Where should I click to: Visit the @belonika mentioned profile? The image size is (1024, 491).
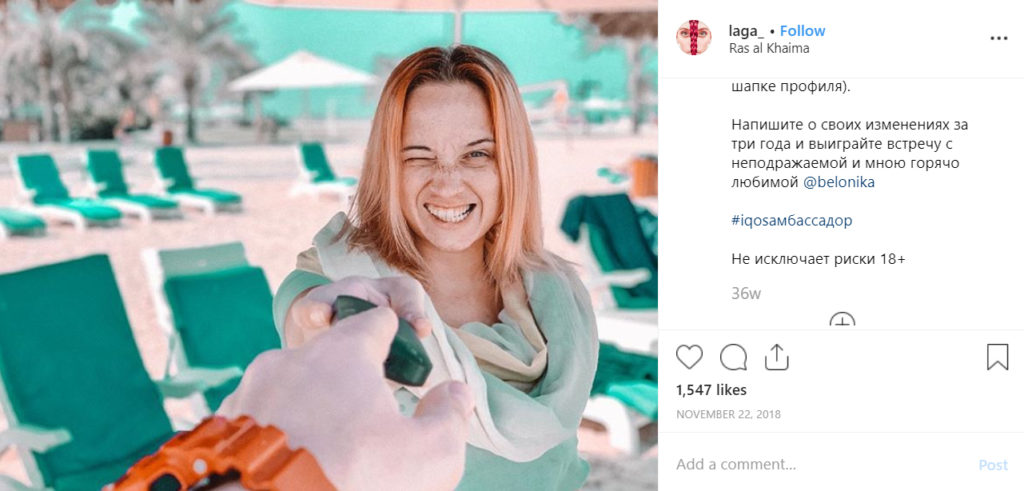click(x=839, y=183)
